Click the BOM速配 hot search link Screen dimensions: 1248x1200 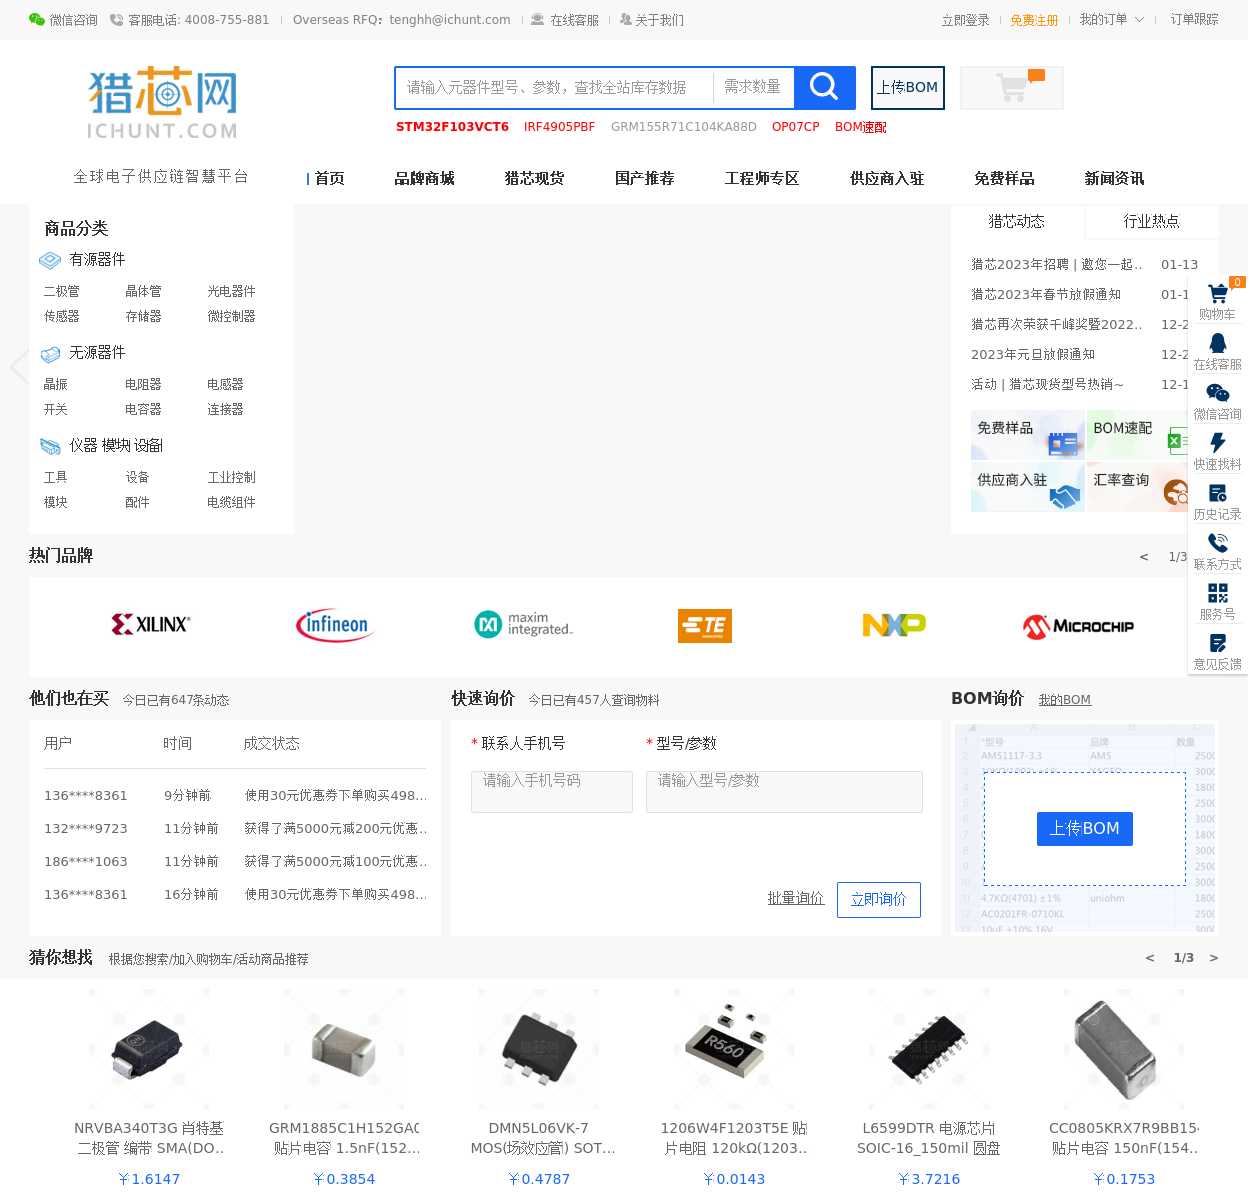click(860, 127)
